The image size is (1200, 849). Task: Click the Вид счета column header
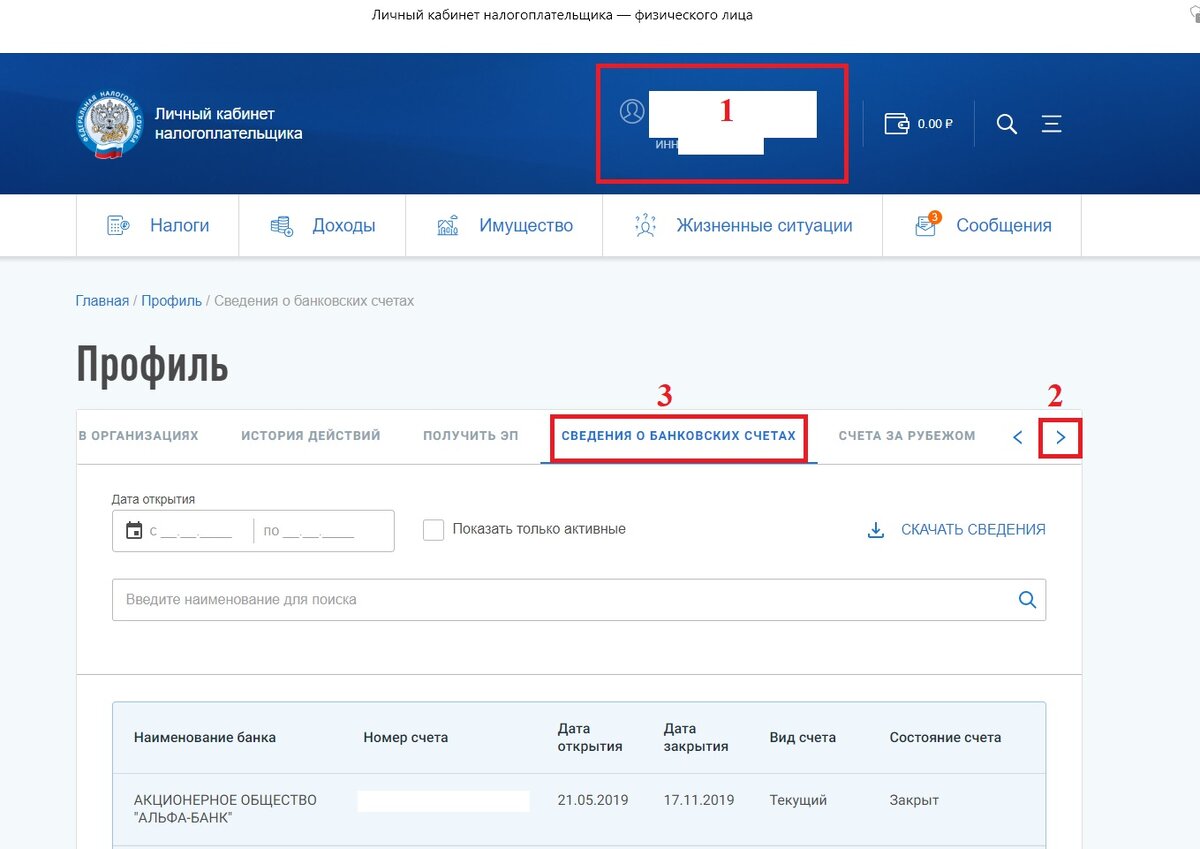(x=803, y=738)
